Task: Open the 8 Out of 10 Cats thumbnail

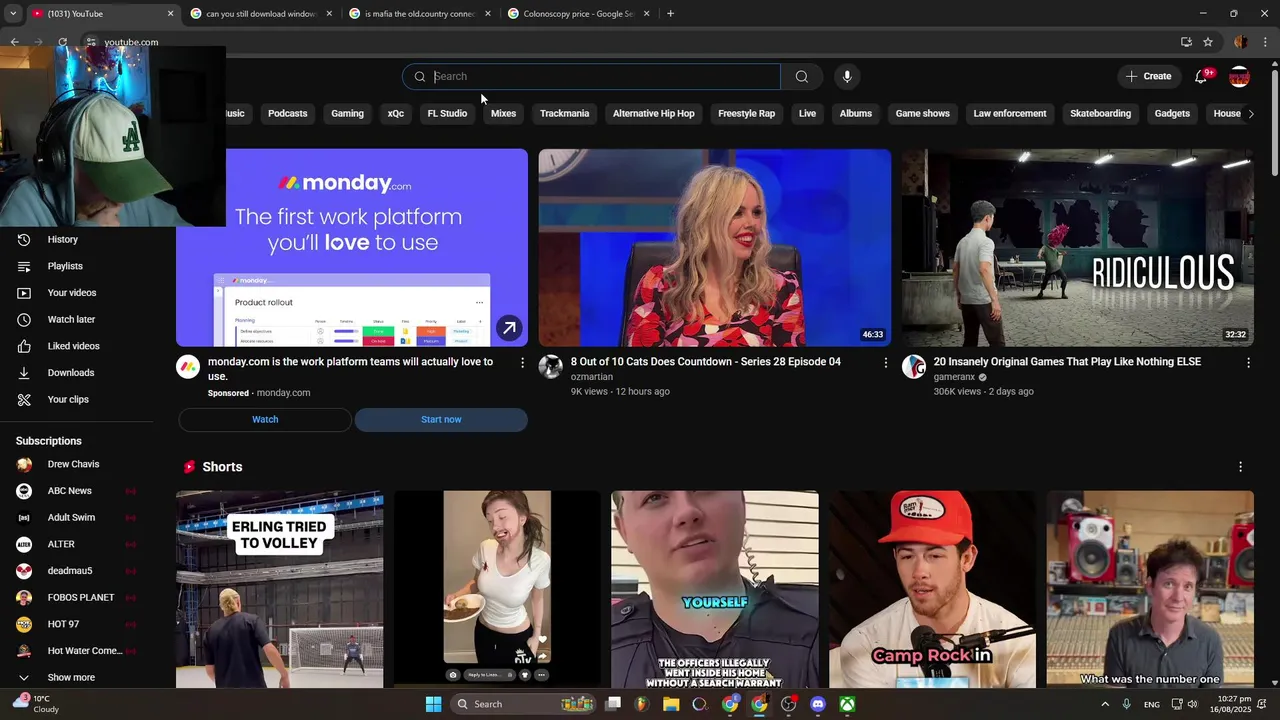Action: coord(715,248)
